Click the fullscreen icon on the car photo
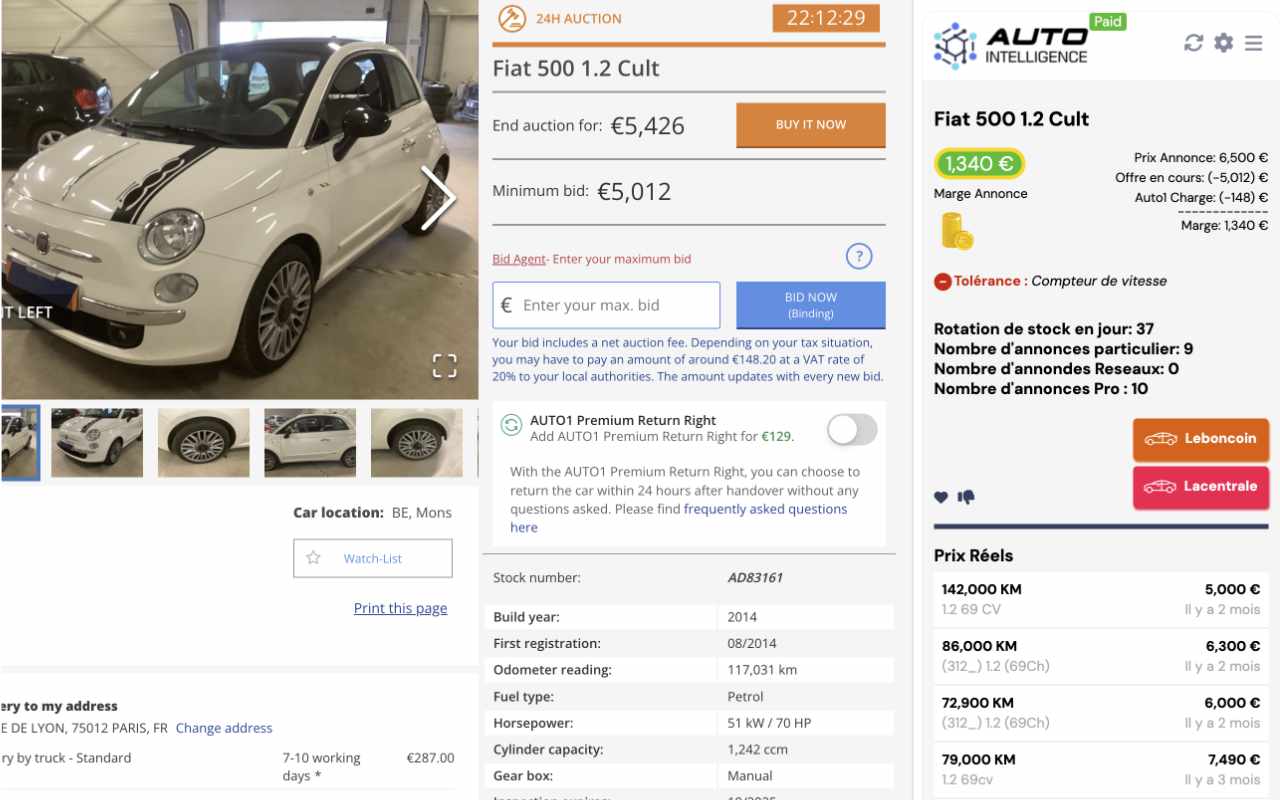Screen dimensions: 1280x800 [x=444, y=365]
